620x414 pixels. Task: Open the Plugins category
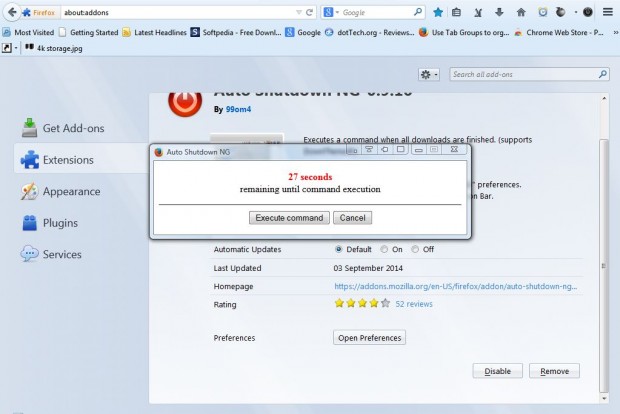click(50, 223)
